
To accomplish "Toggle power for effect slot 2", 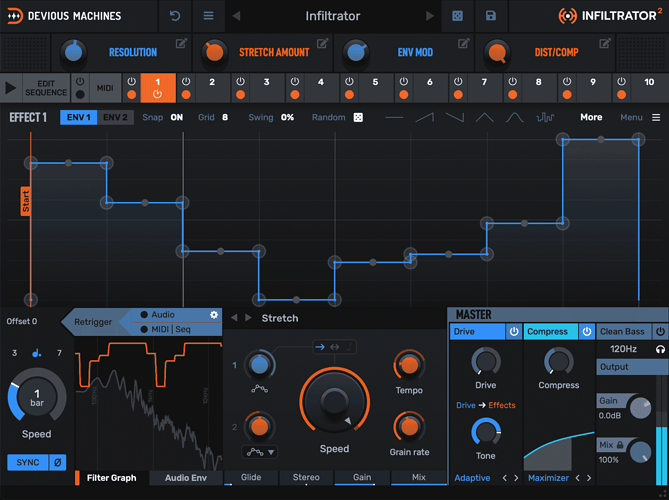I will point(186,81).
